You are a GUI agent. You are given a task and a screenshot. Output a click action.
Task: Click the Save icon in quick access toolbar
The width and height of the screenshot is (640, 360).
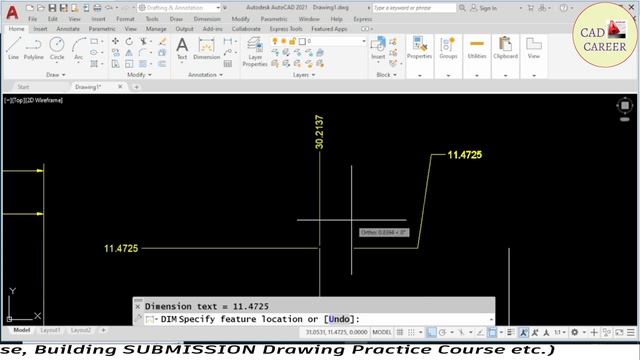click(x=52, y=8)
